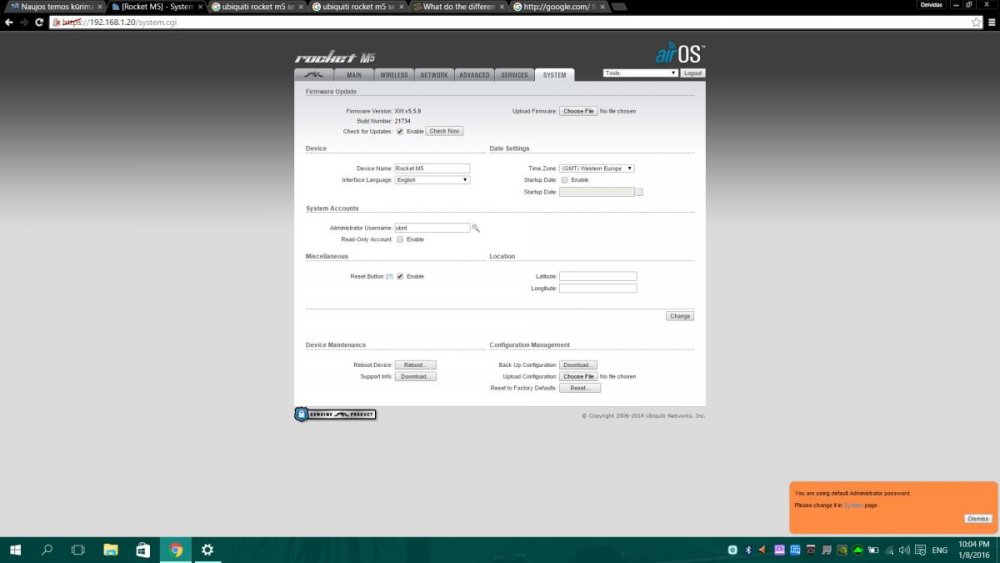Screen dimensions: 1000x563
Task: Switch to the Main tab
Action: 354,75
